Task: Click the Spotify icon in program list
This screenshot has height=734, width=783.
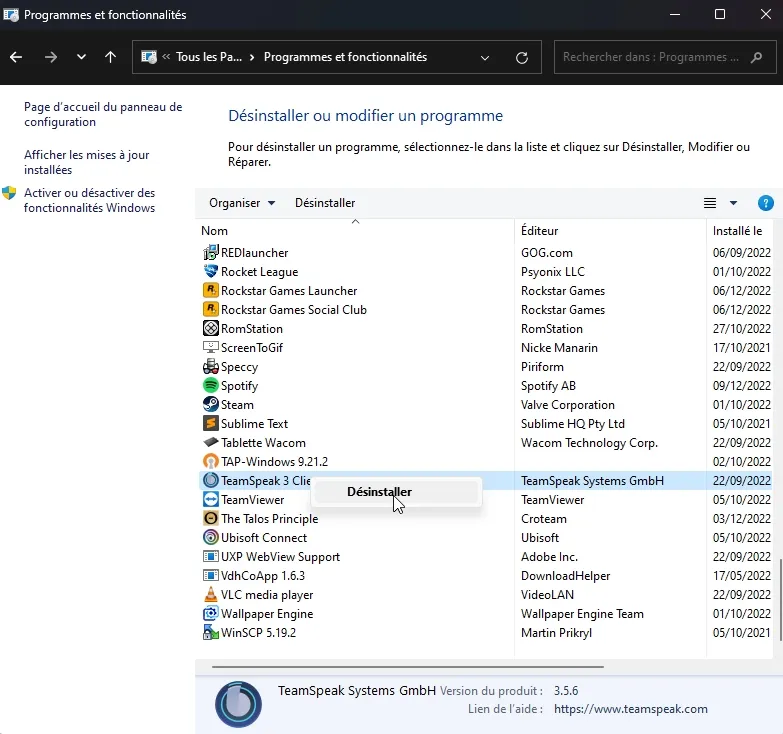Action: [x=211, y=386]
